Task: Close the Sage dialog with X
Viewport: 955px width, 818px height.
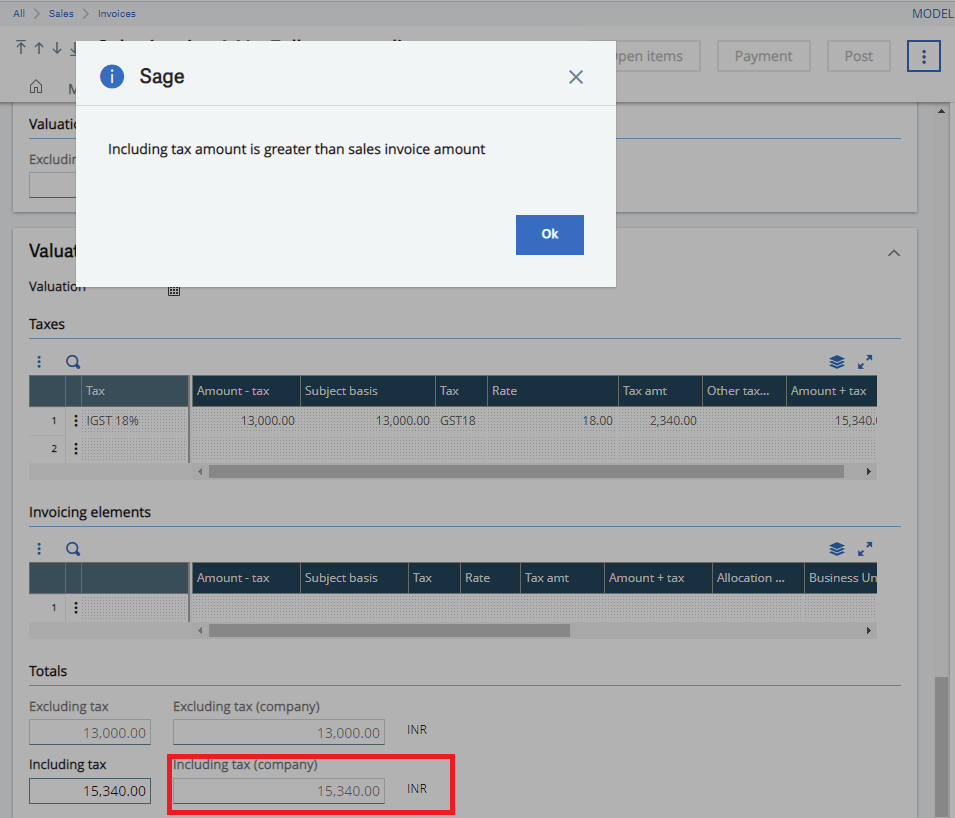Action: pos(576,77)
